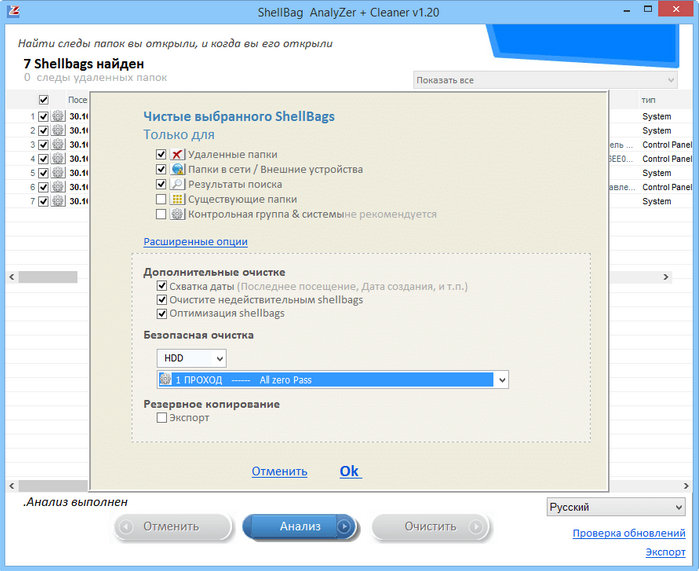Click the Очистить button
The image size is (699, 571).
pyautogui.click(x=431, y=526)
